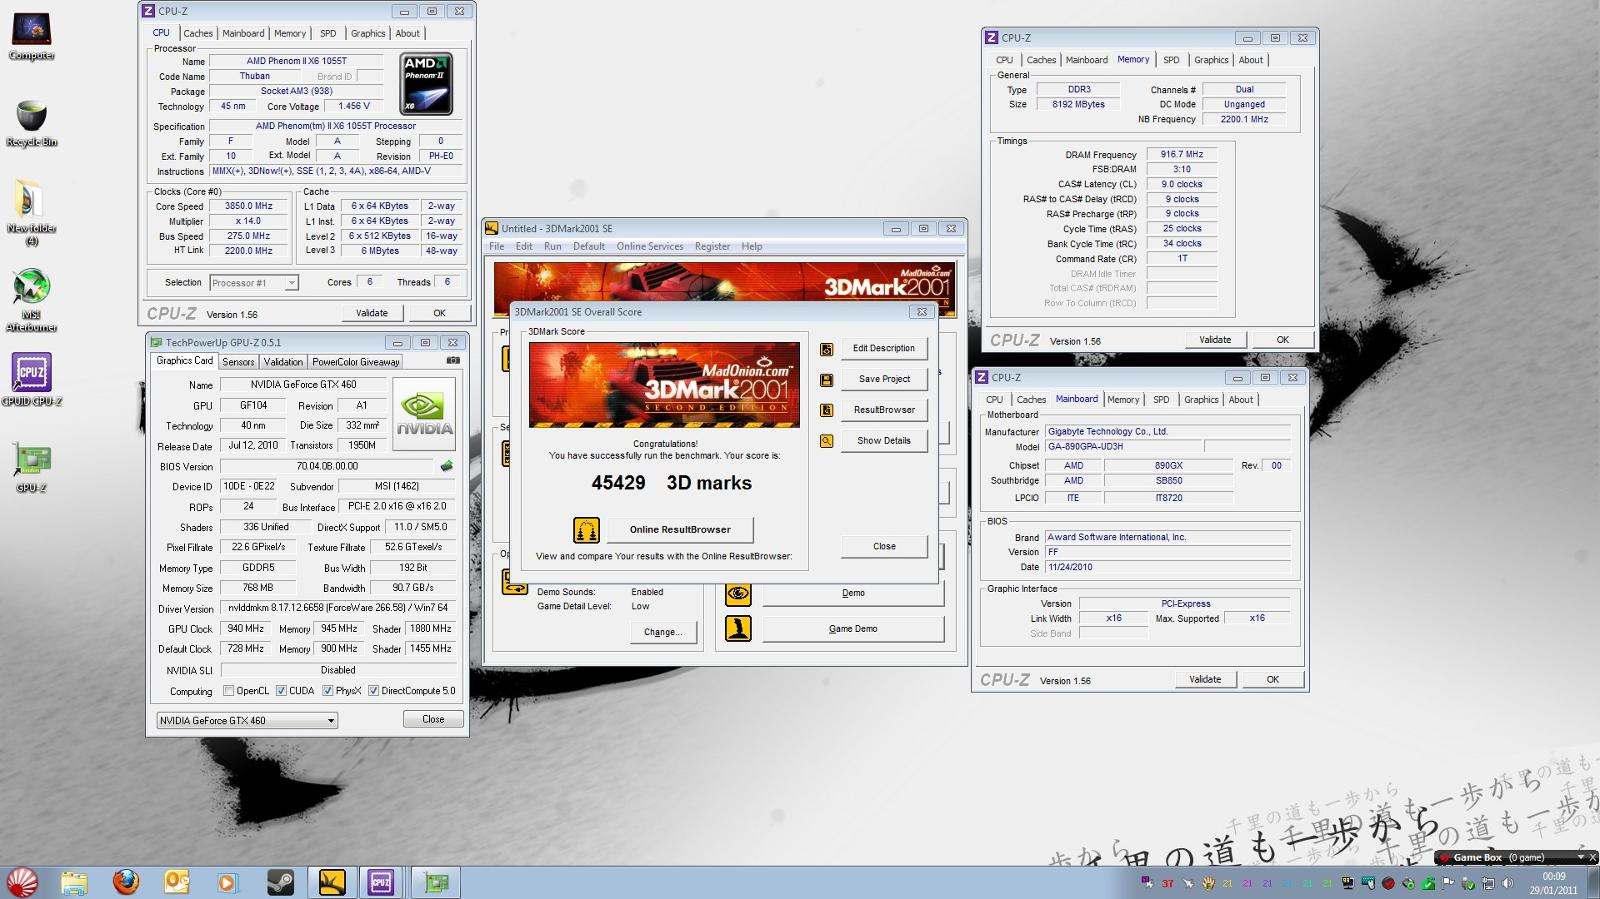Switch to 3DMark2001 taskbar button
This screenshot has width=1600, height=899.
coord(332,882)
